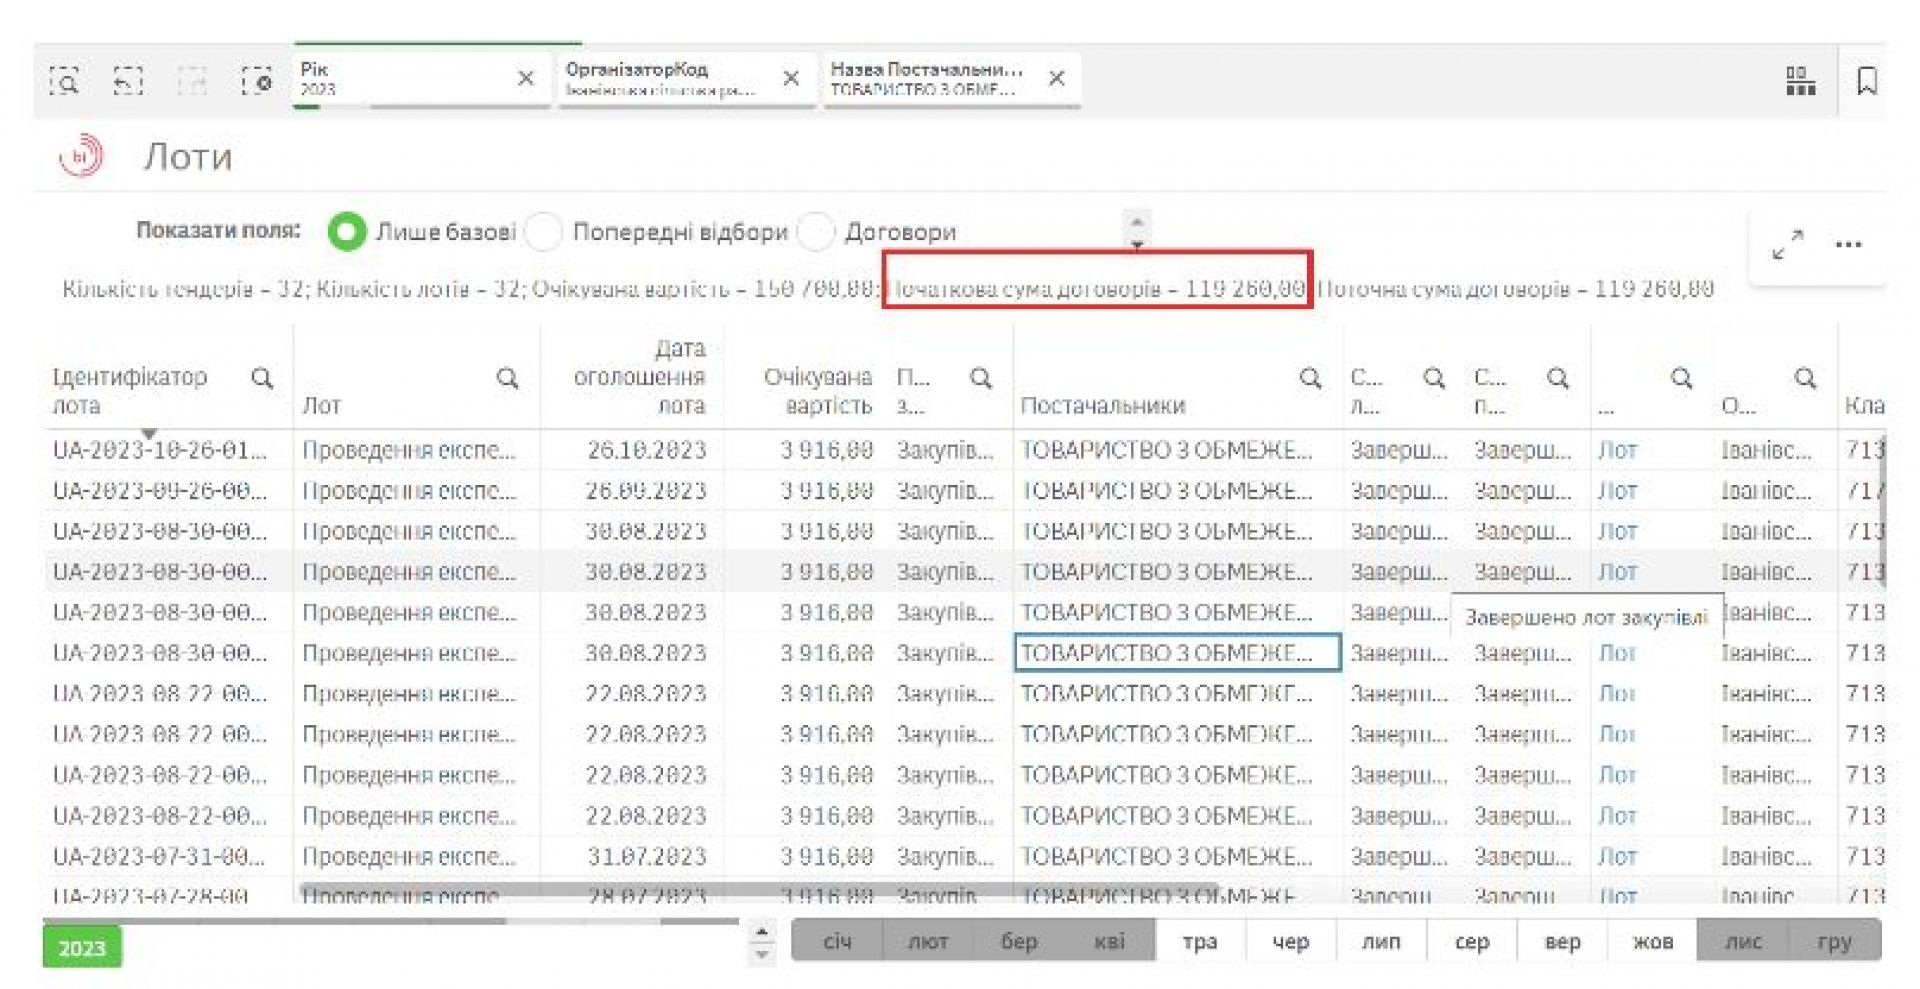The height and width of the screenshot is (989, 1920).
Task: Open the three-dot options menu
Action: (1848, 244)
